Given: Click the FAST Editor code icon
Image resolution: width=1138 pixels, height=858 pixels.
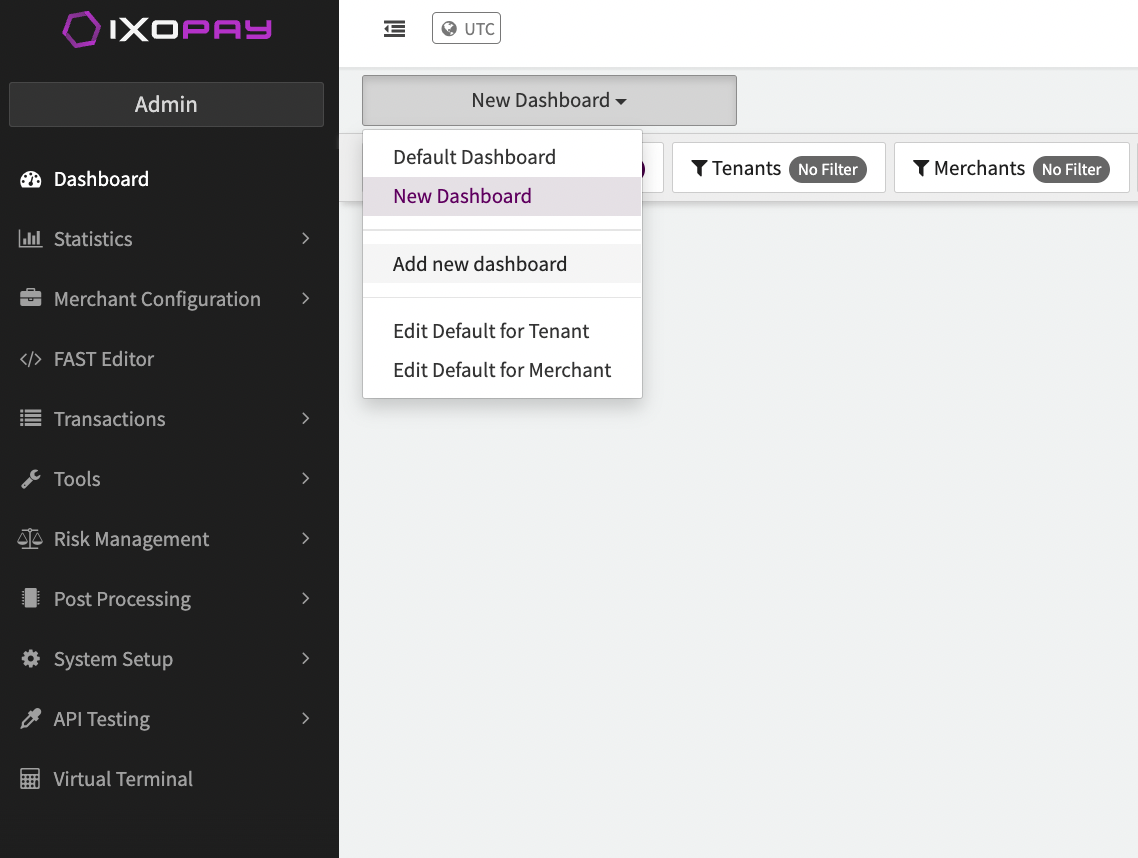Looking at the screenshot, I should [31, 360].
